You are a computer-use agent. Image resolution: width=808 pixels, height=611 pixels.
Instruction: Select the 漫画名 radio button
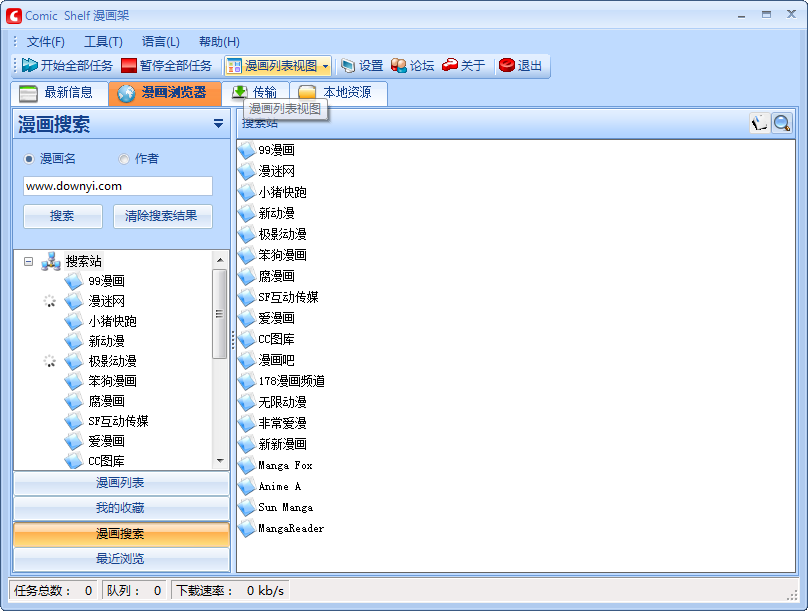coord(29,159)
